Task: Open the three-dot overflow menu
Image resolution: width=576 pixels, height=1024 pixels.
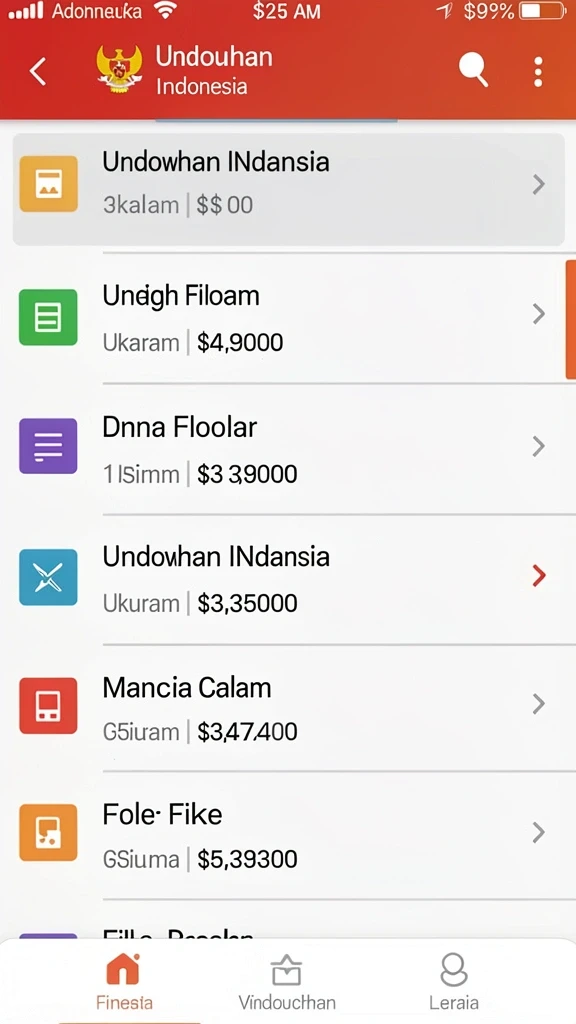Action: pos(538,71)
